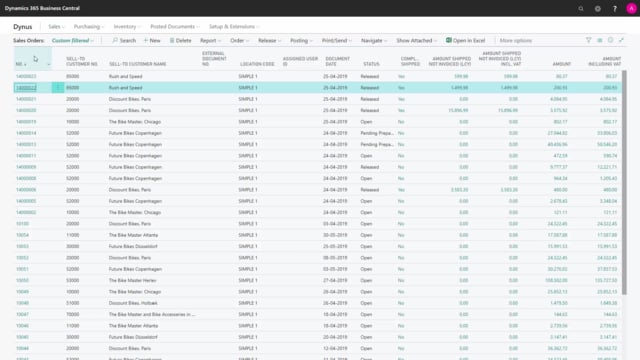Click Released status in order 14000009 row
Screen dimensions: 640x360
(370, 167)
